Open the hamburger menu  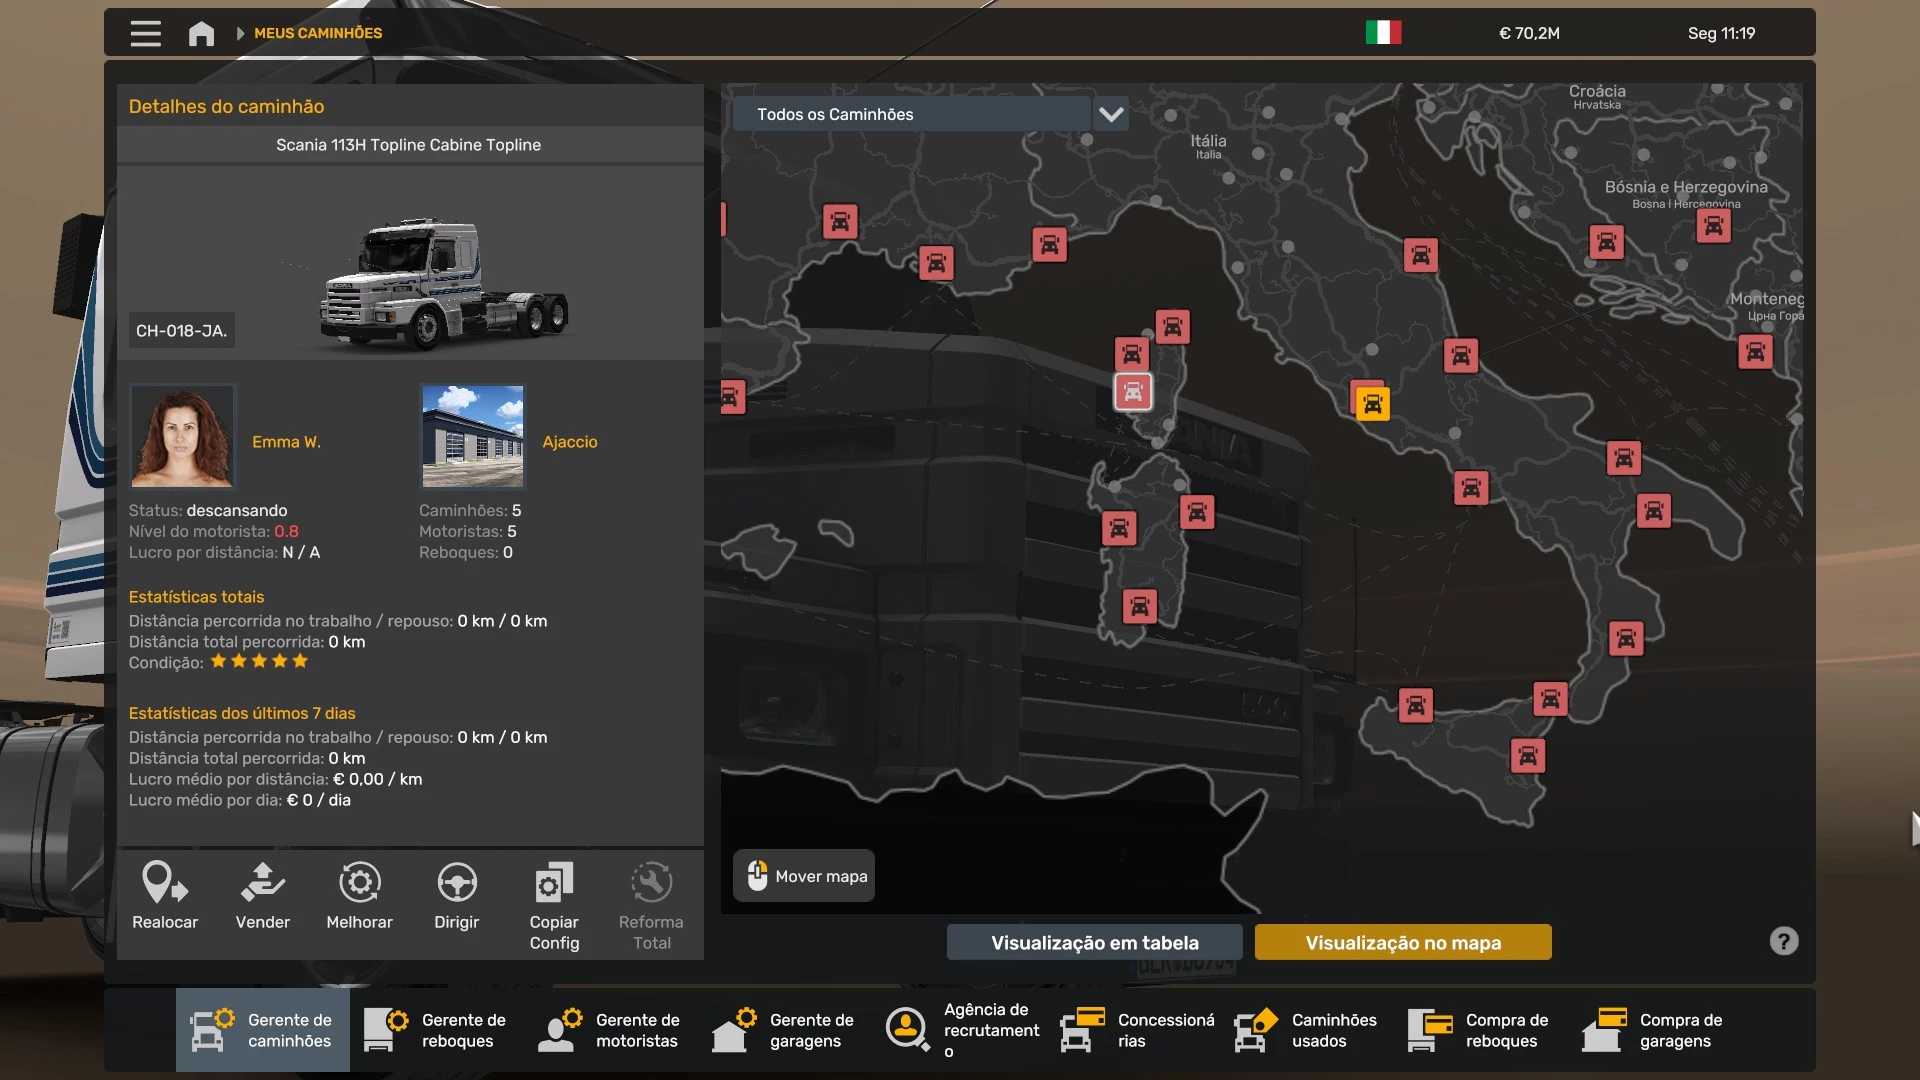[x=145, y=33]
